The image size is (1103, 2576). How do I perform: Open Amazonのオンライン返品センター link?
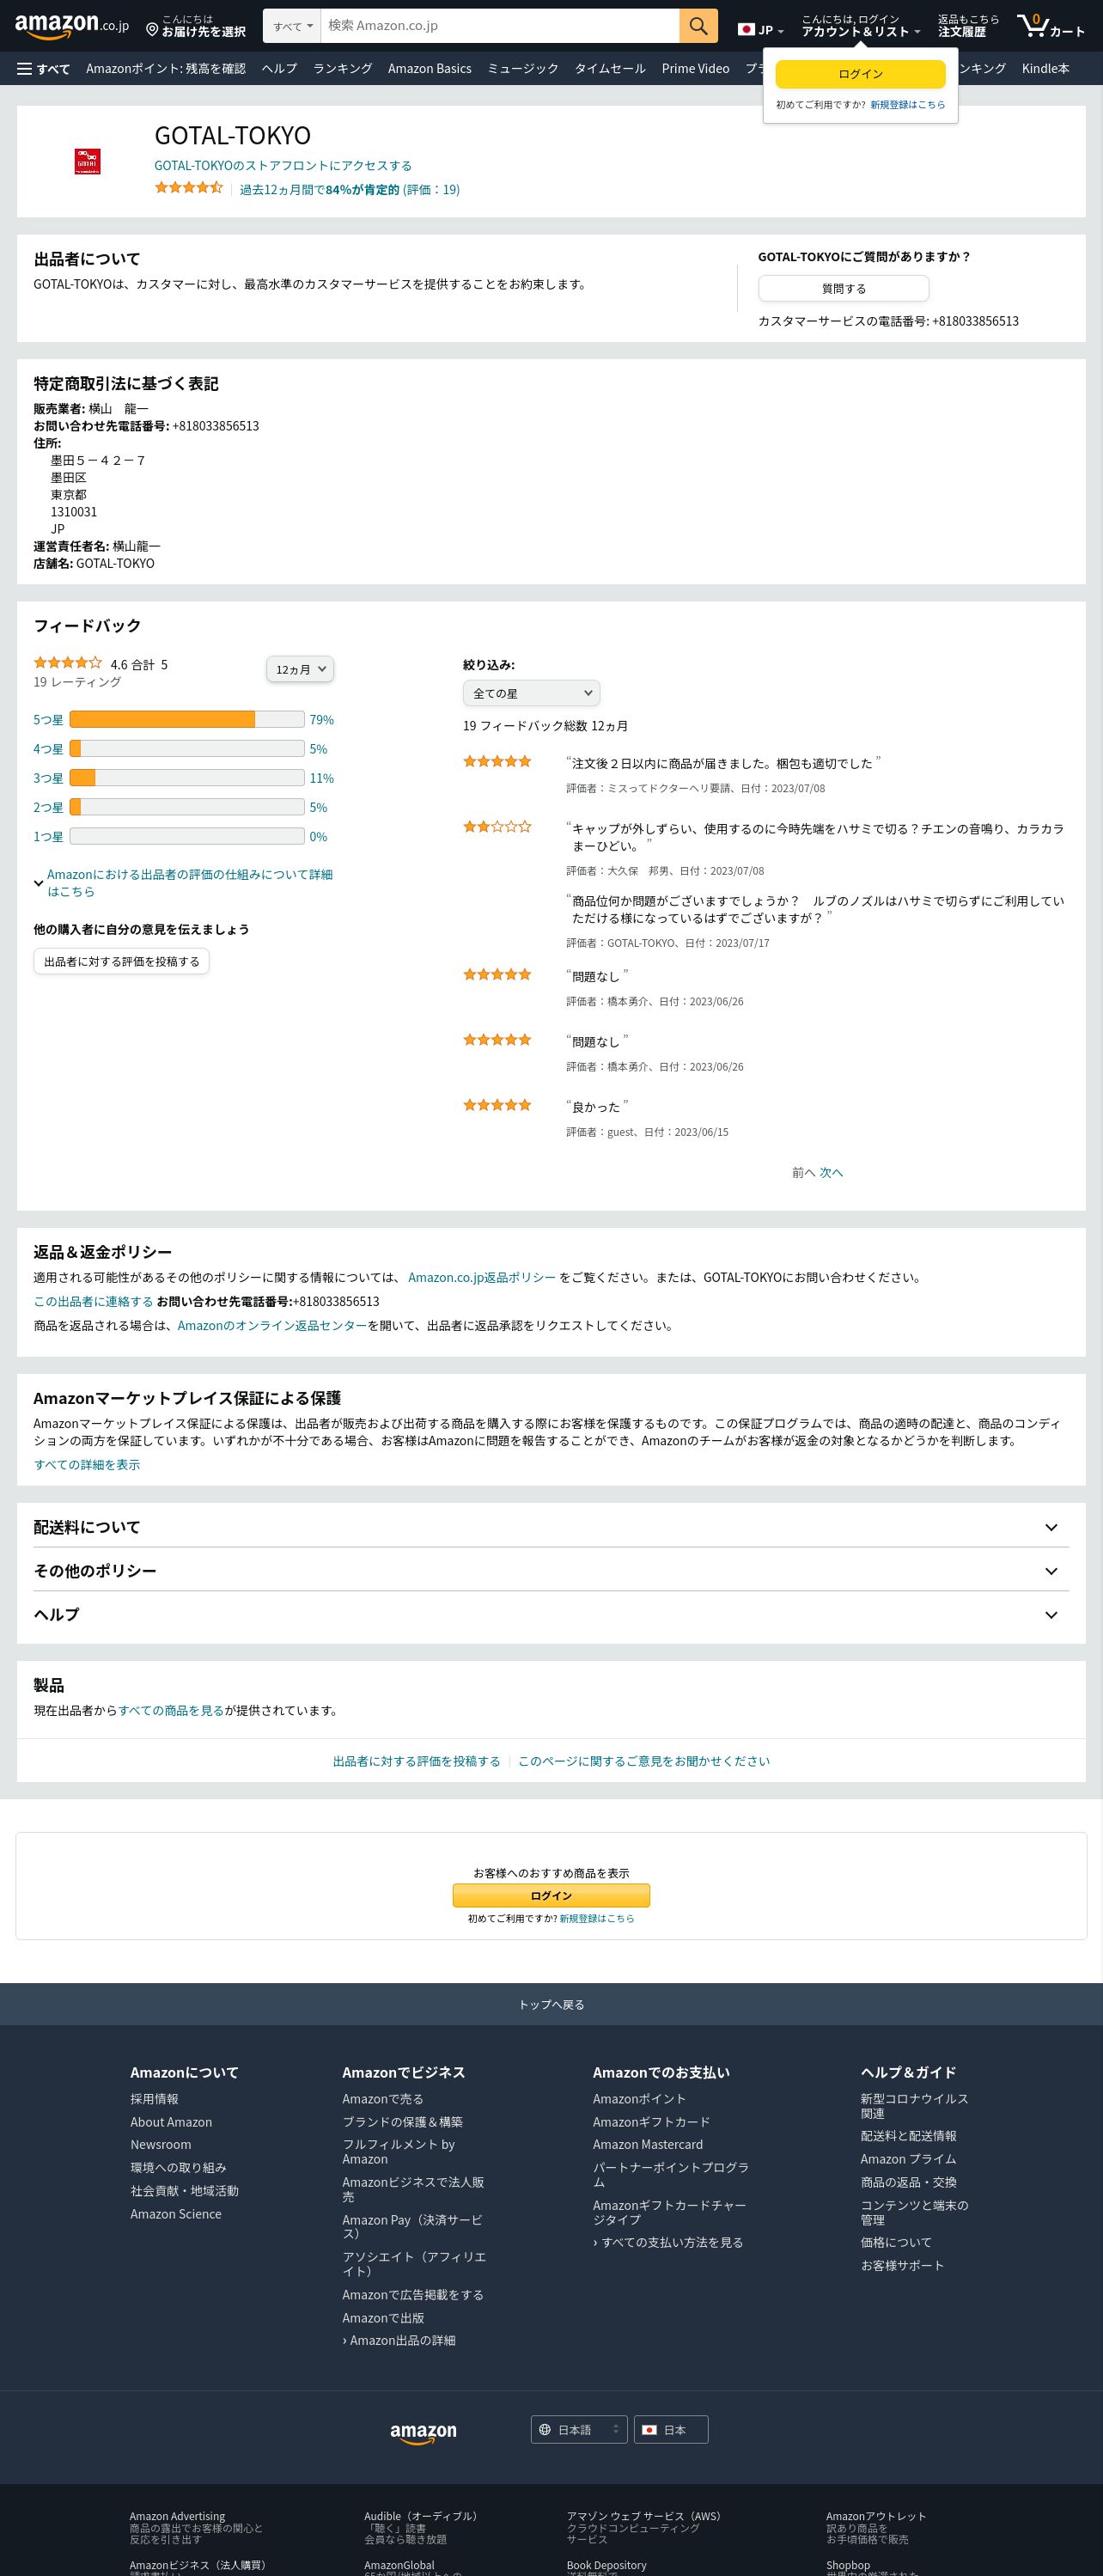pos(272,1325)
